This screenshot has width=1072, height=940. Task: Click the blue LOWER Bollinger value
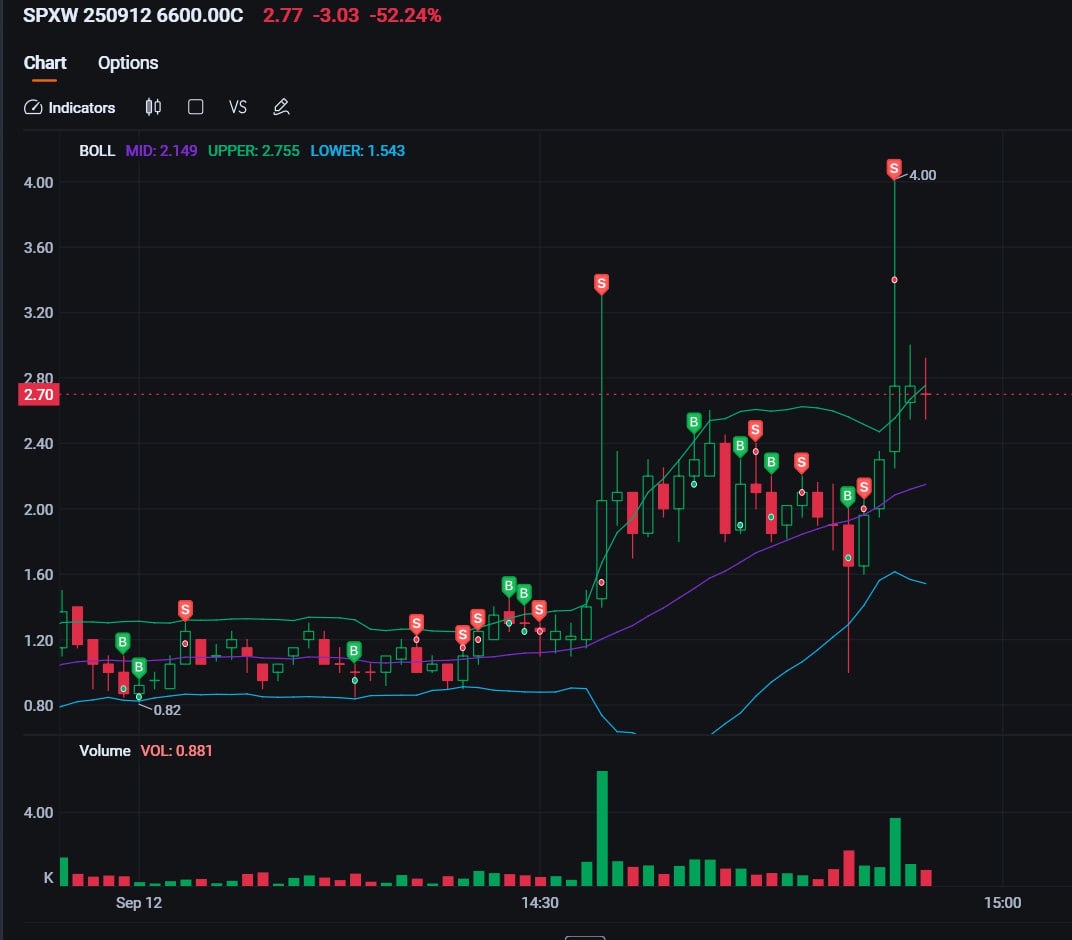pos(357,151)
